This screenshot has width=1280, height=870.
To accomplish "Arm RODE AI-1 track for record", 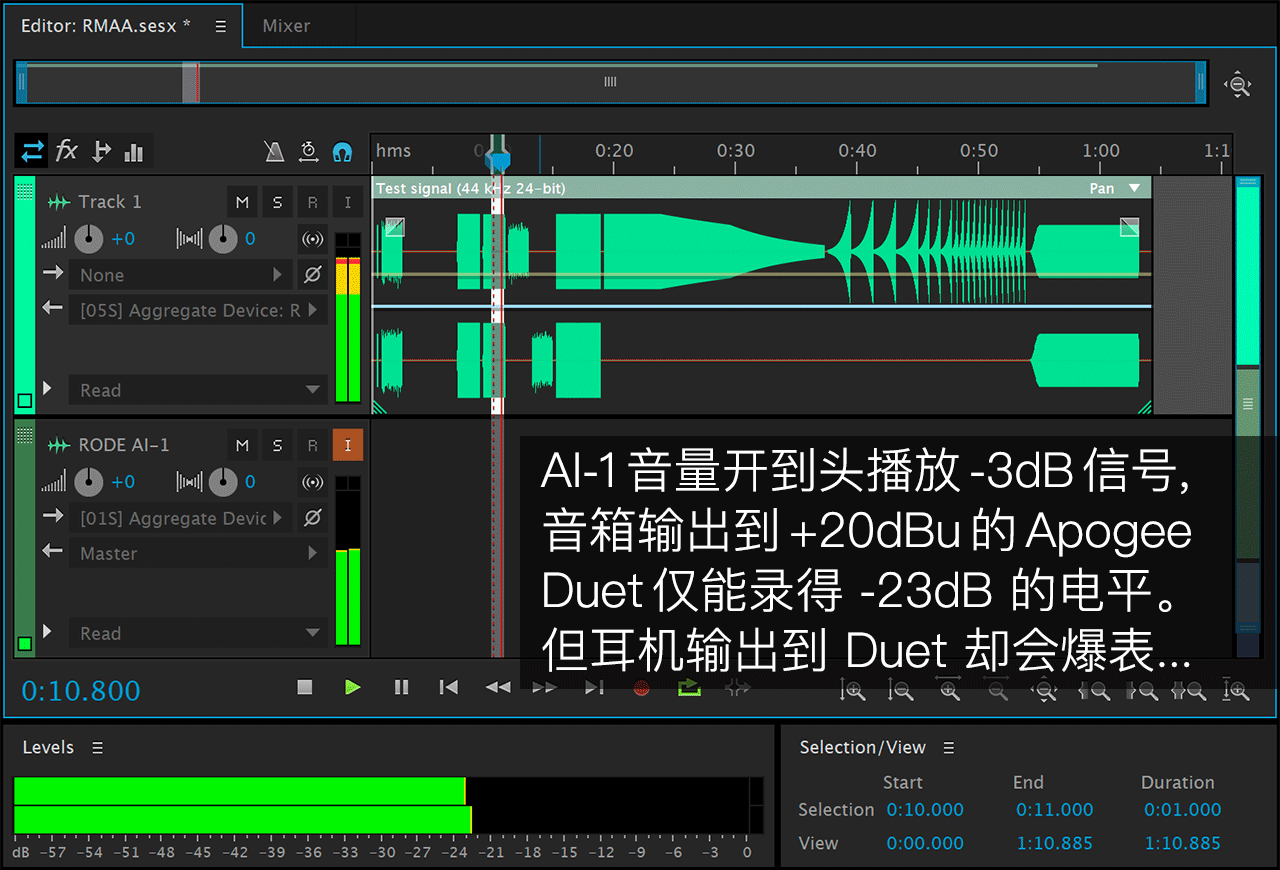I will click(312, 445).
